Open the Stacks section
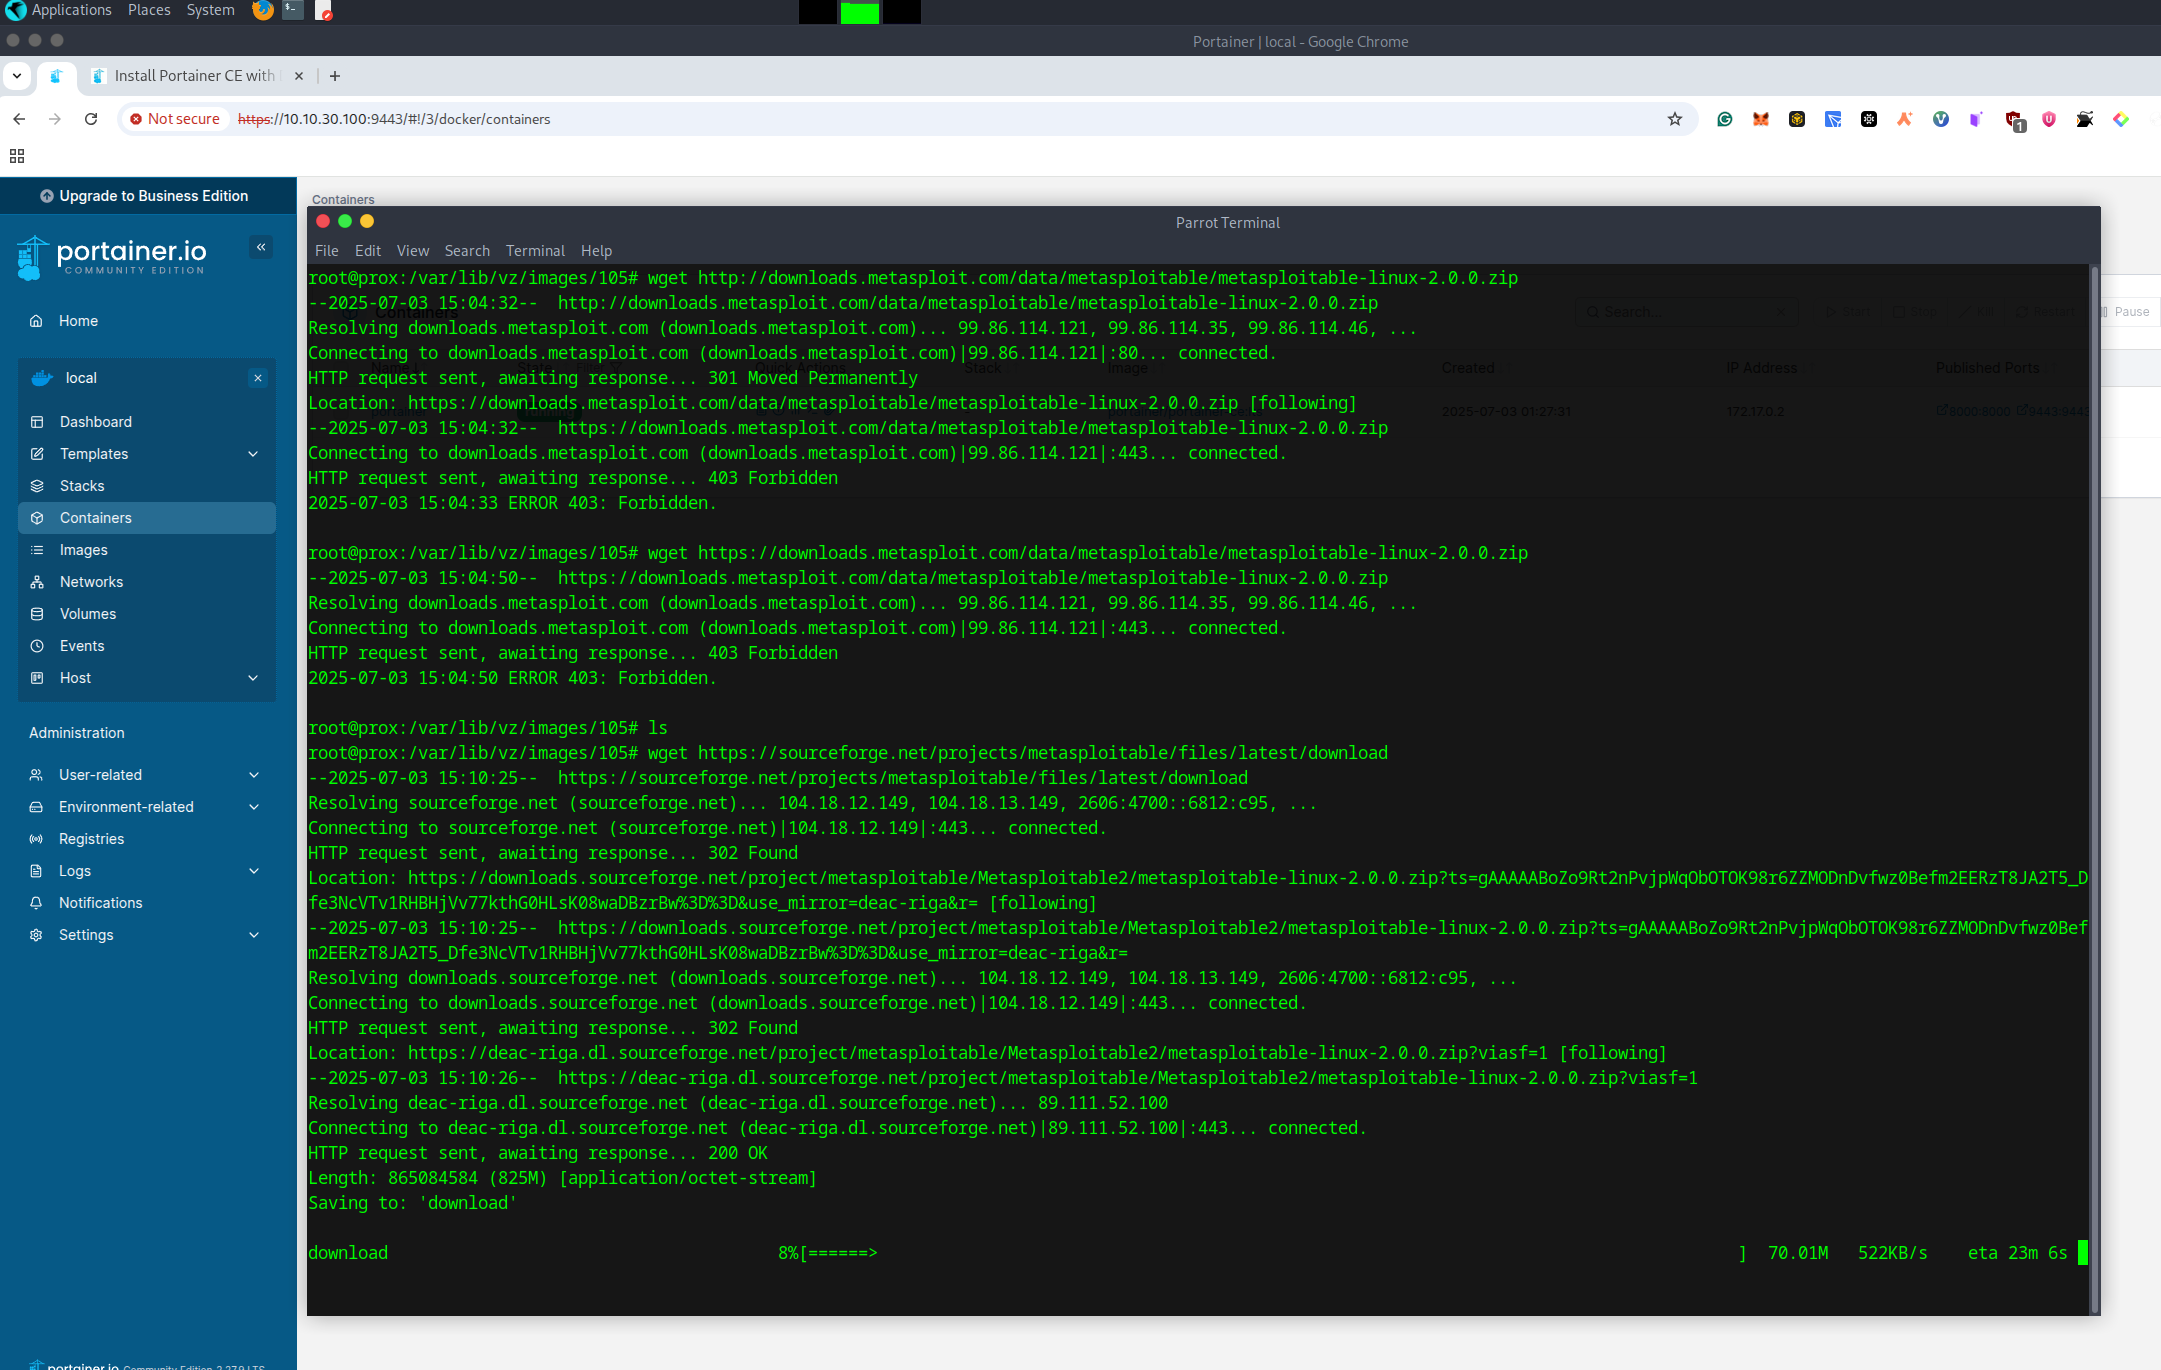2161x1370 pixels. pyautogui.click(x=82, y=485)
